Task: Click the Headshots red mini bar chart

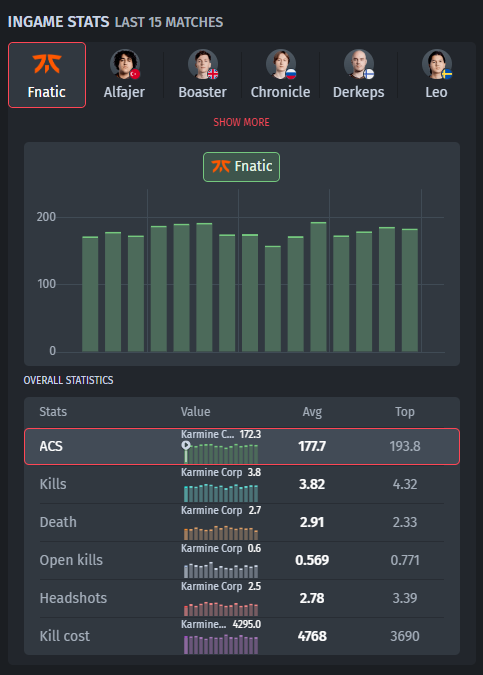Action: (x=221, y=609)
